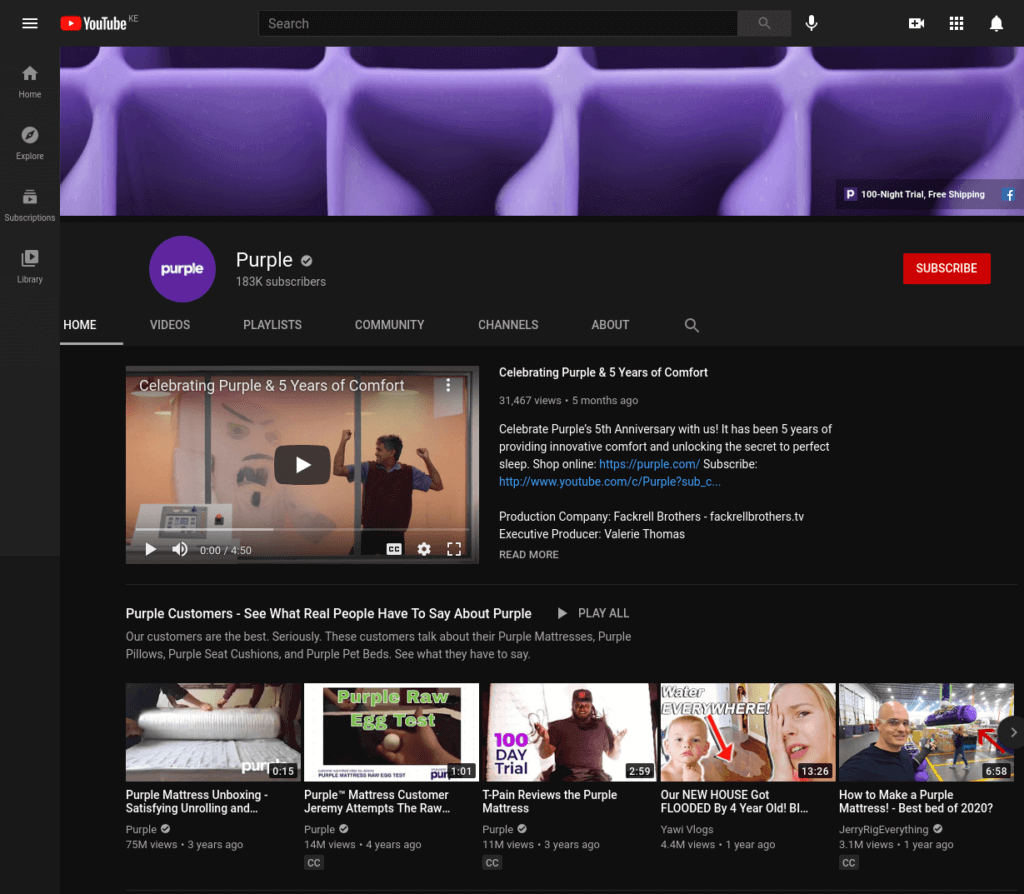Open T-Pain 100 Day Trial thumbnail
Viewport: 1024px width, 894px height.
pyautogui.click(x=569, y=732)
